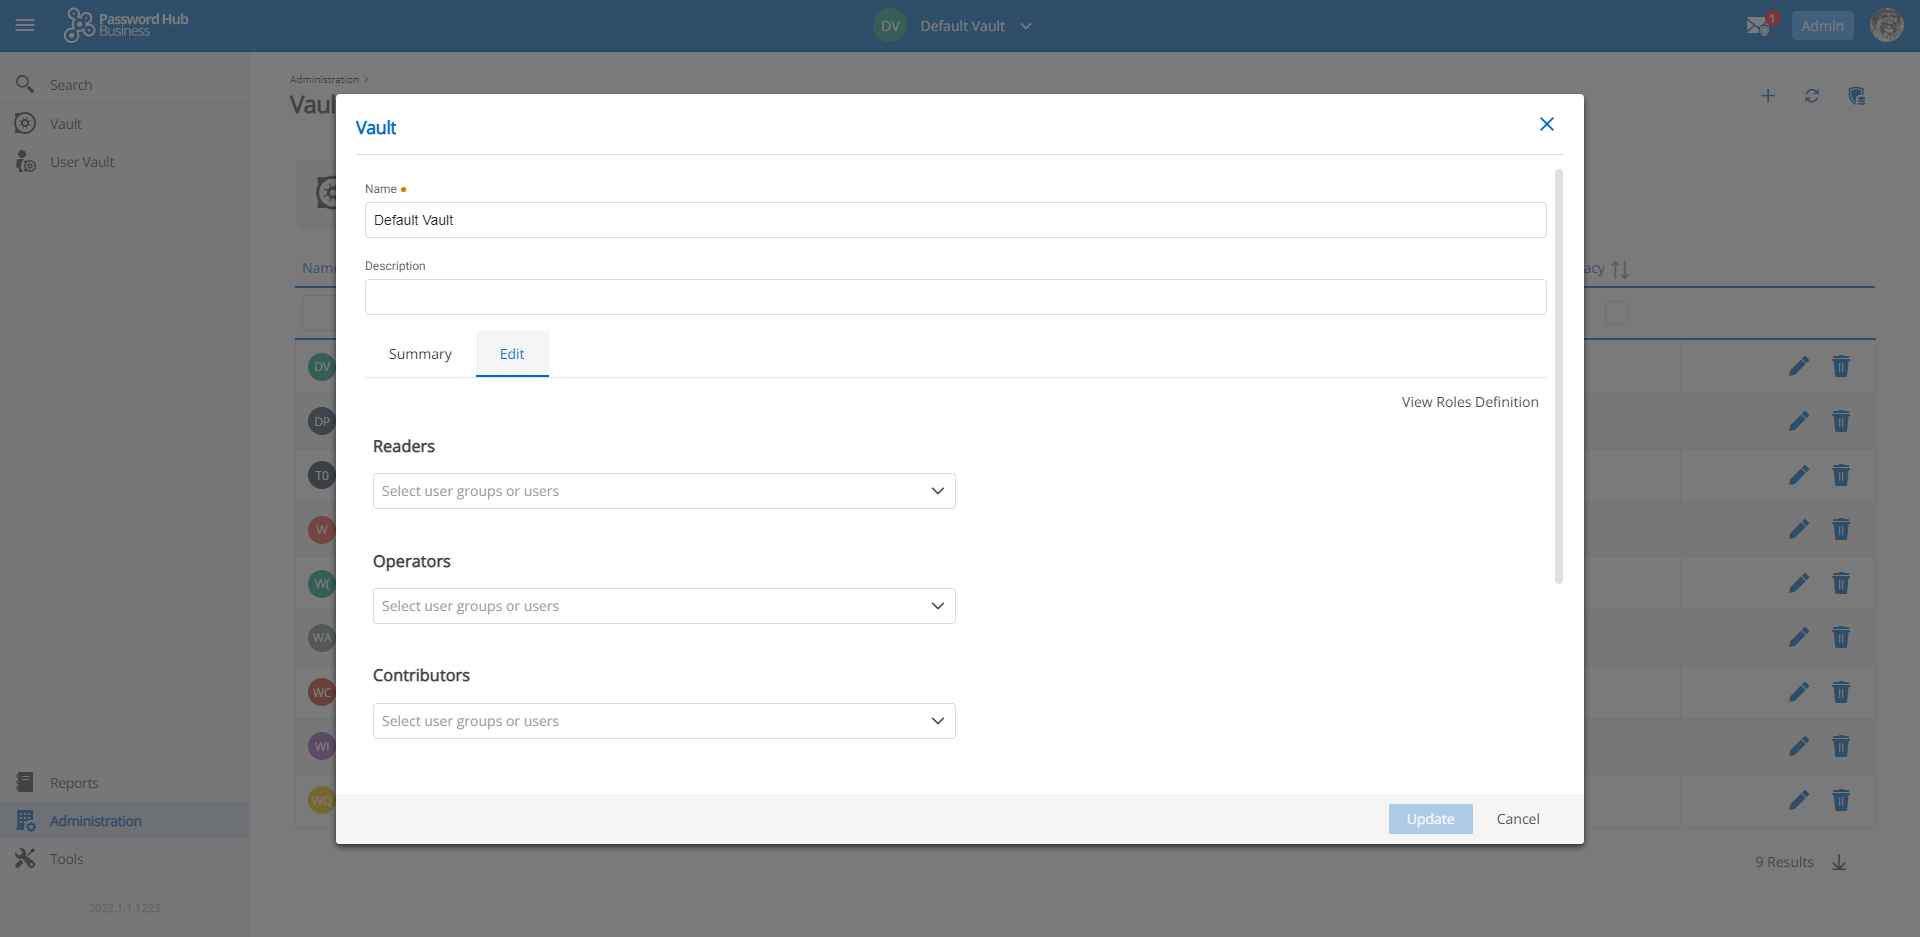Open the mail notifications icon
The width and height of the screenshot is (1920, 937).
pos(1758,26)
